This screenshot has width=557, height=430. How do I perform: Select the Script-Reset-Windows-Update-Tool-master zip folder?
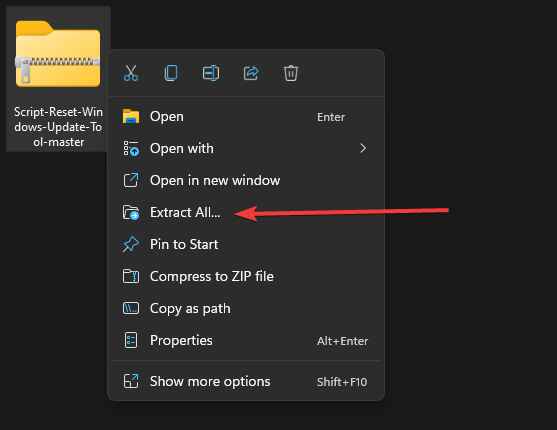(x=58, y=79)
